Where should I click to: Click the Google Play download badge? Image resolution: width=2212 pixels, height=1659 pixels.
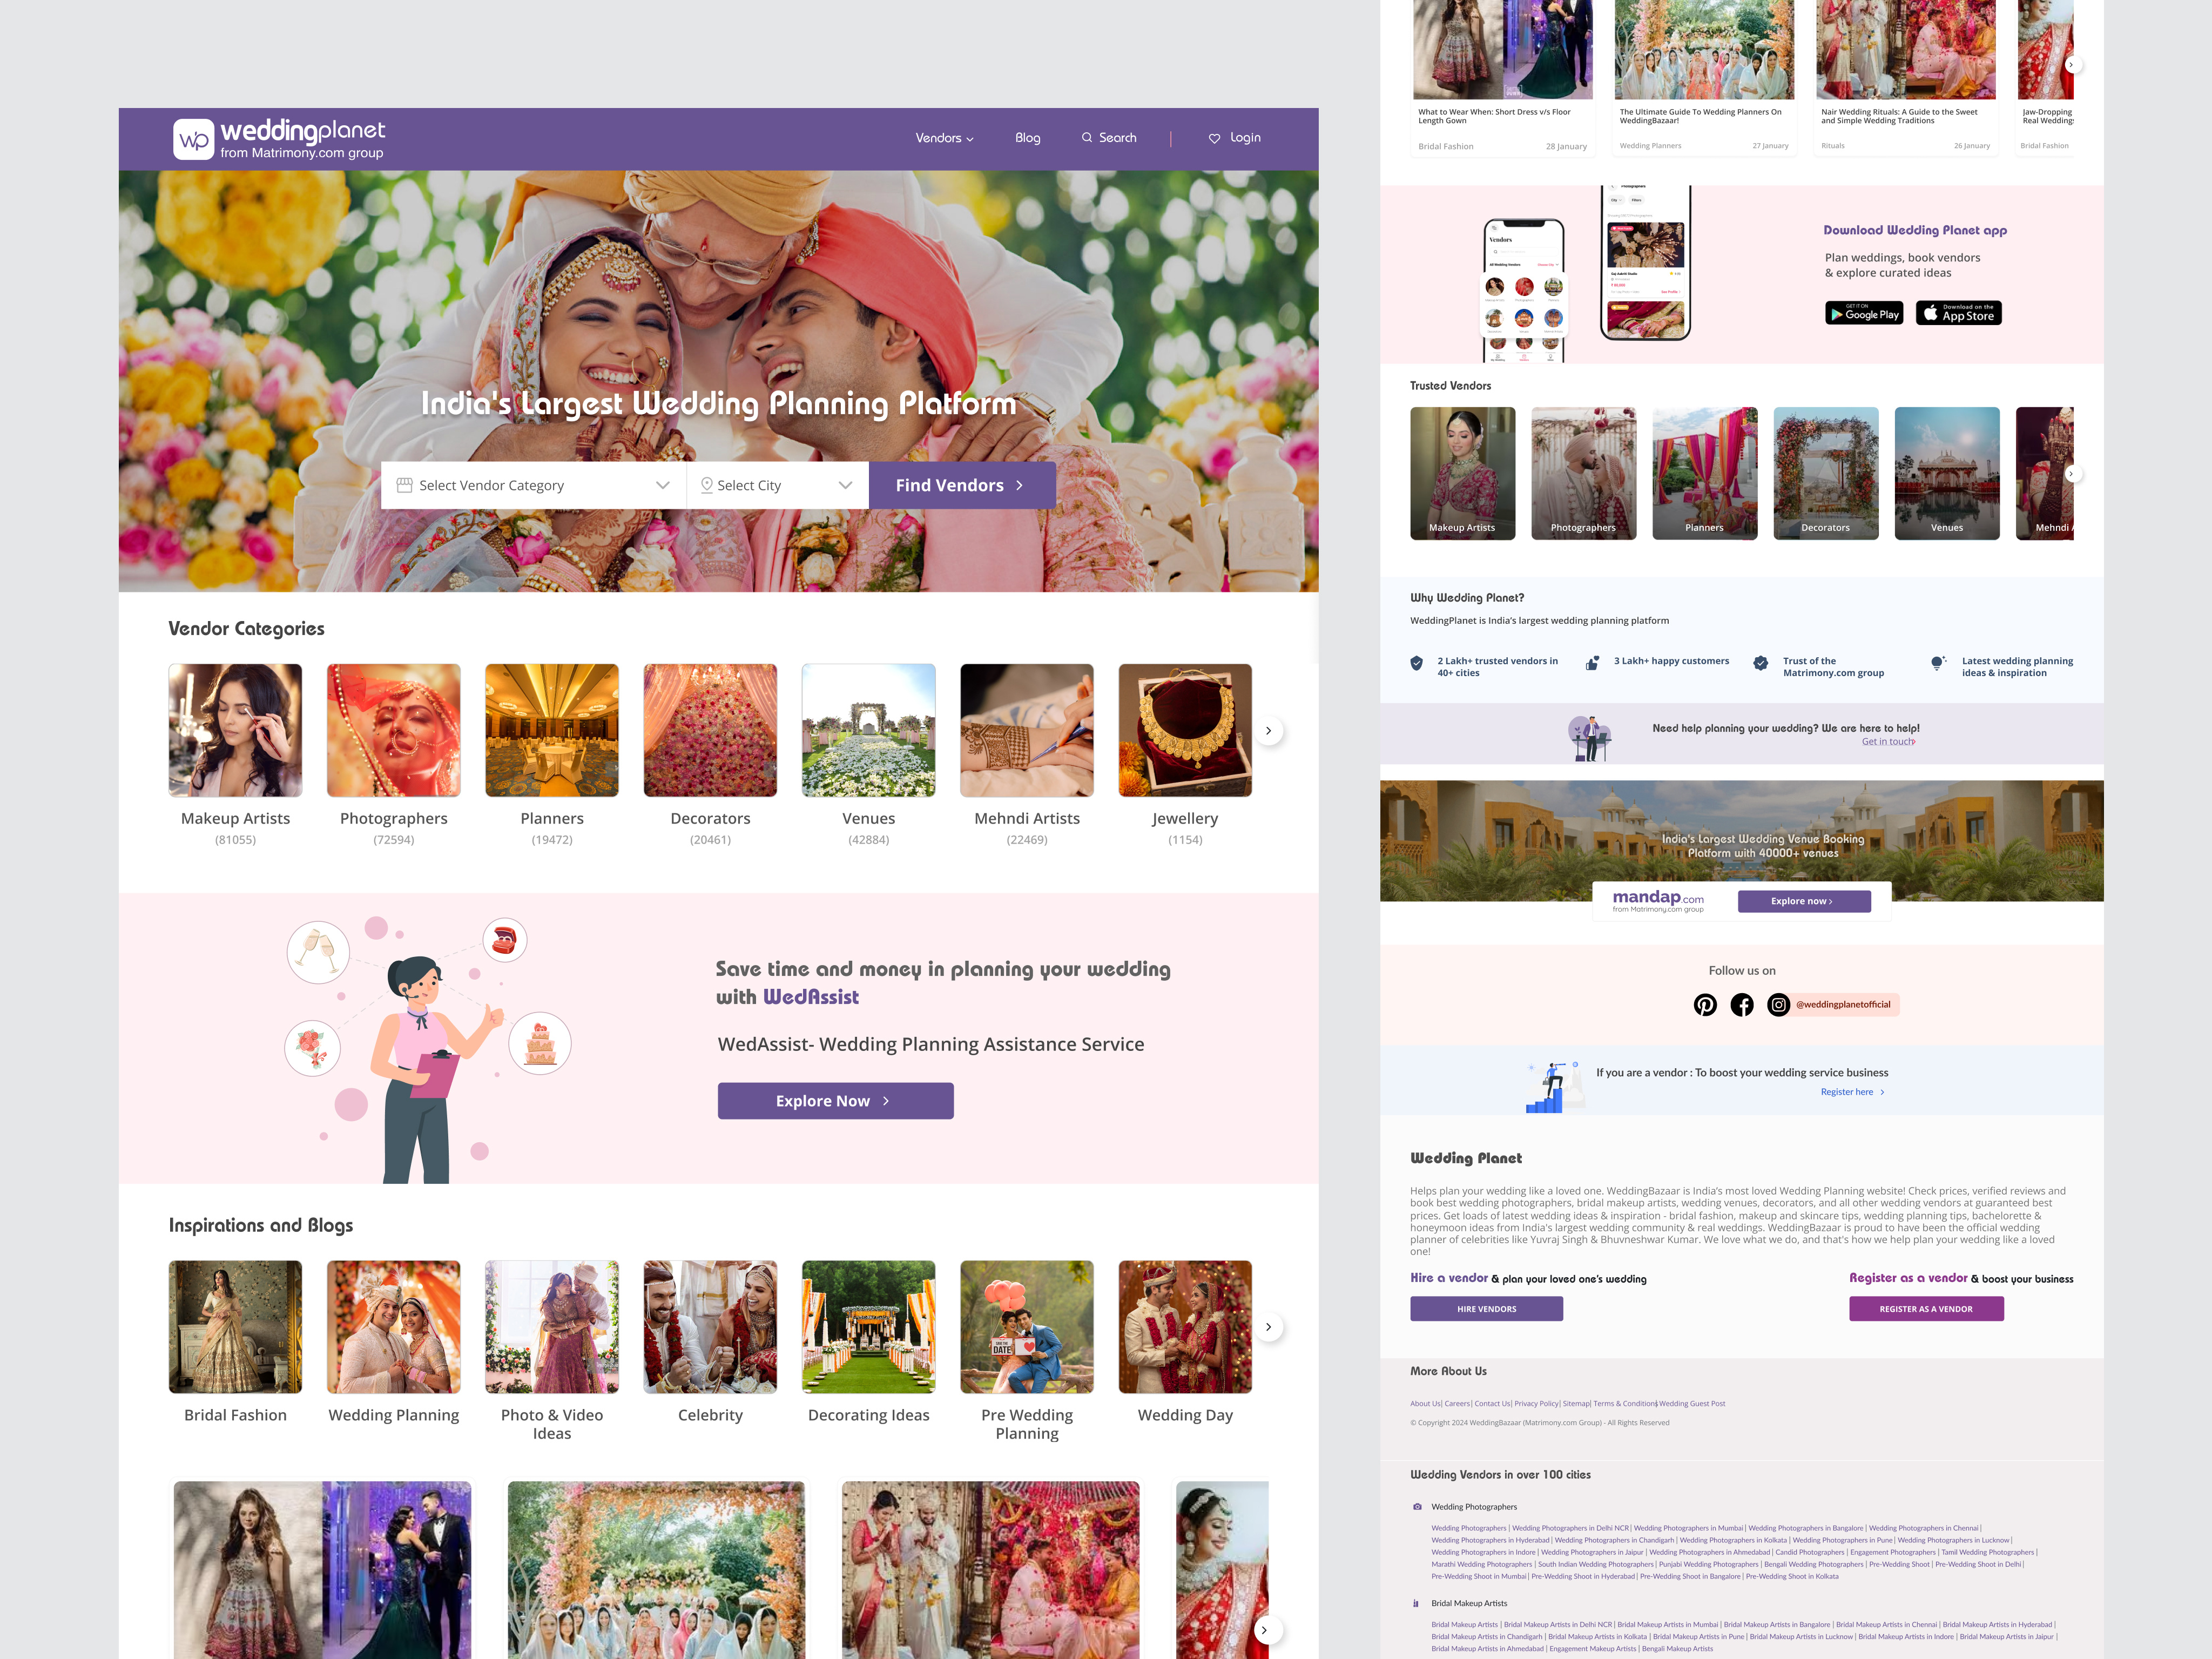[x=1864, y=313]
